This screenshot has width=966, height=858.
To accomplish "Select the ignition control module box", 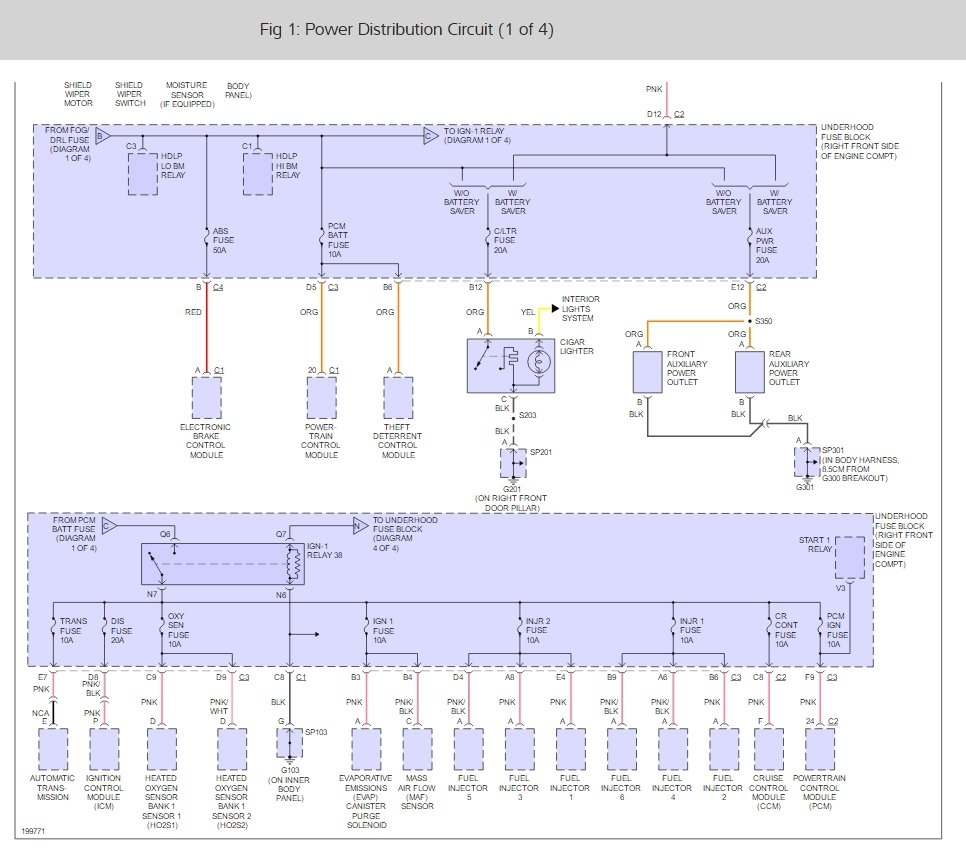I will click(x=104, y=749).
